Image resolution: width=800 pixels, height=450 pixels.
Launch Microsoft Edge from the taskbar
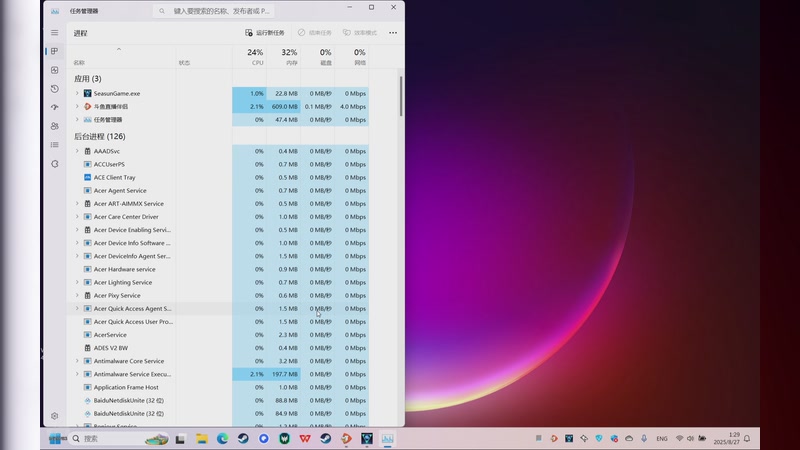coord(222,439)
